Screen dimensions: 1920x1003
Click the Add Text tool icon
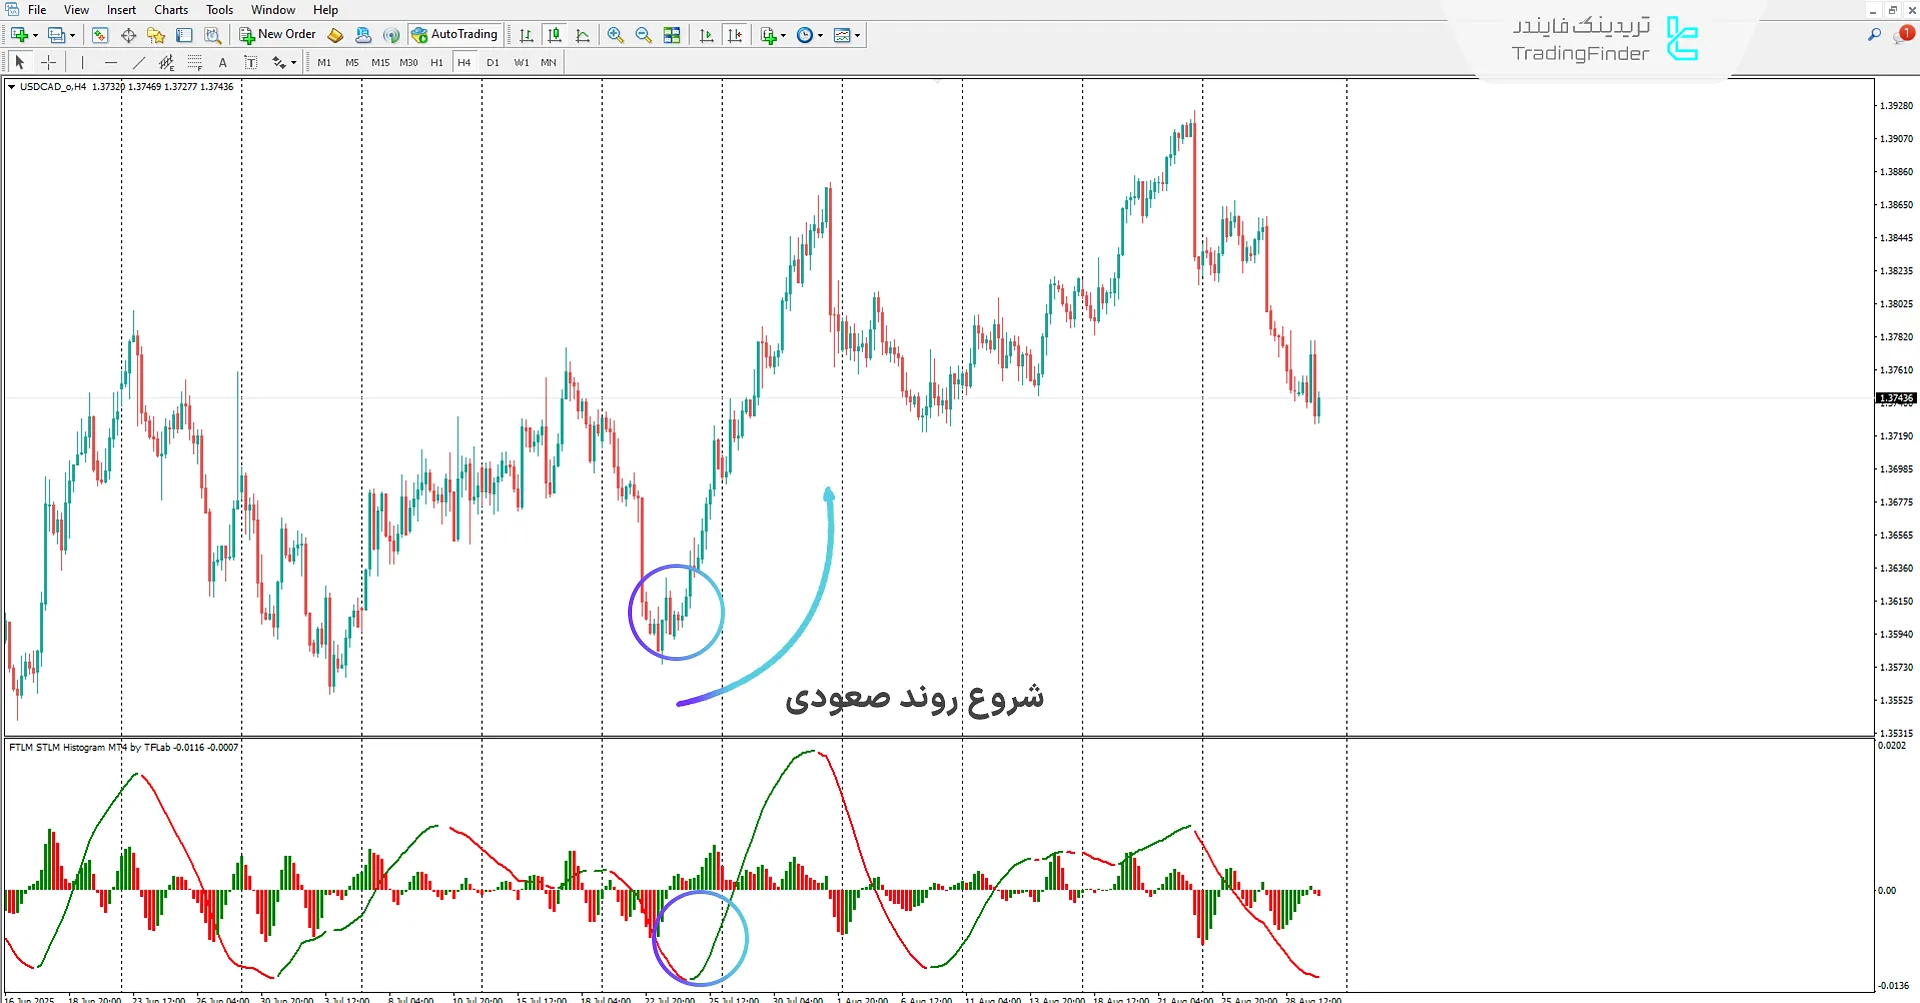coord(222,62)
